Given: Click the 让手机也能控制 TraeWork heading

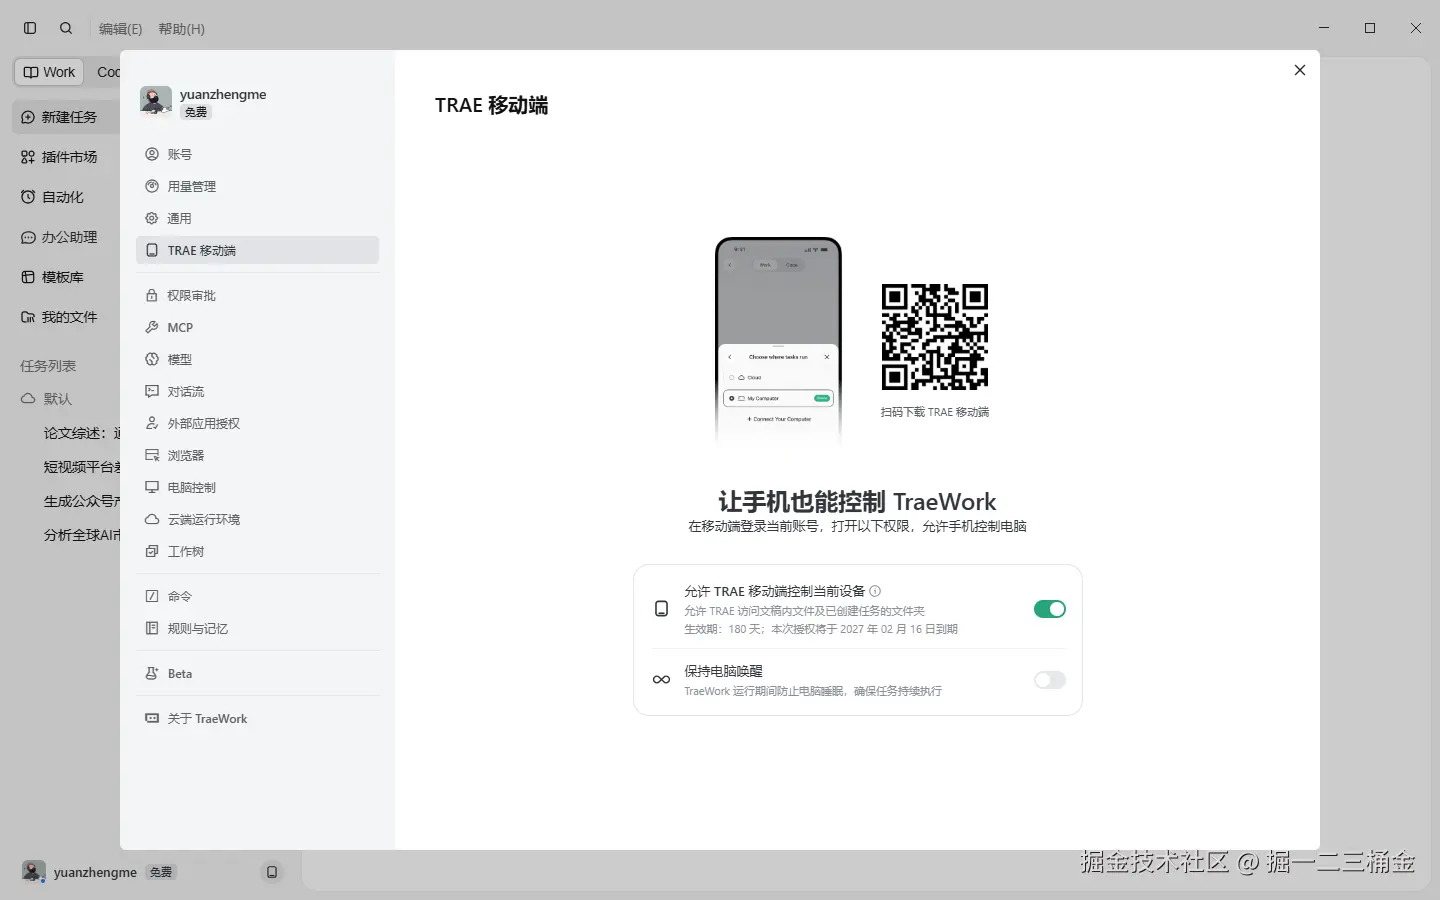Looking at the screenshot, I should (858, 501).
